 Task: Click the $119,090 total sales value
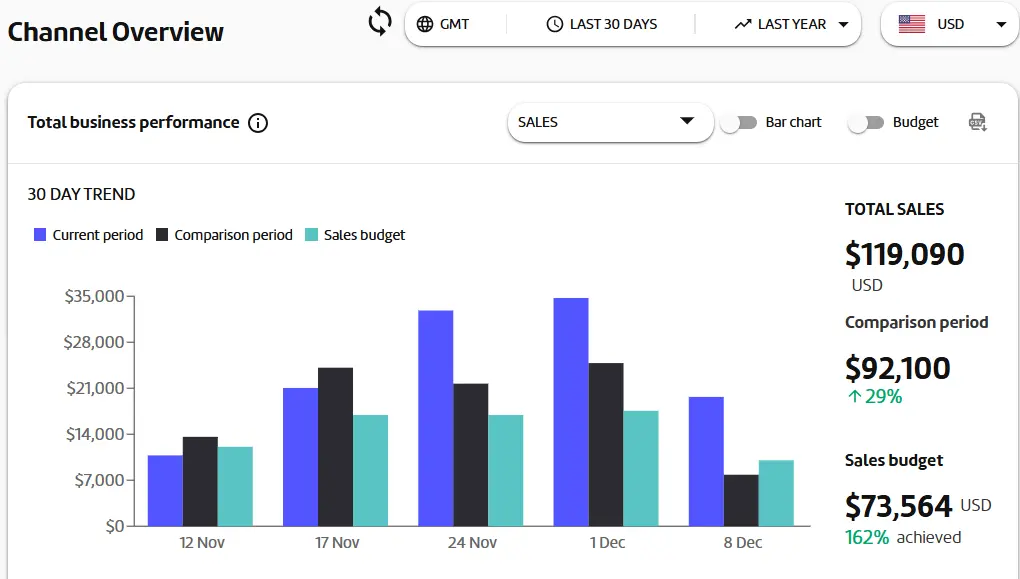pos(904,254)
